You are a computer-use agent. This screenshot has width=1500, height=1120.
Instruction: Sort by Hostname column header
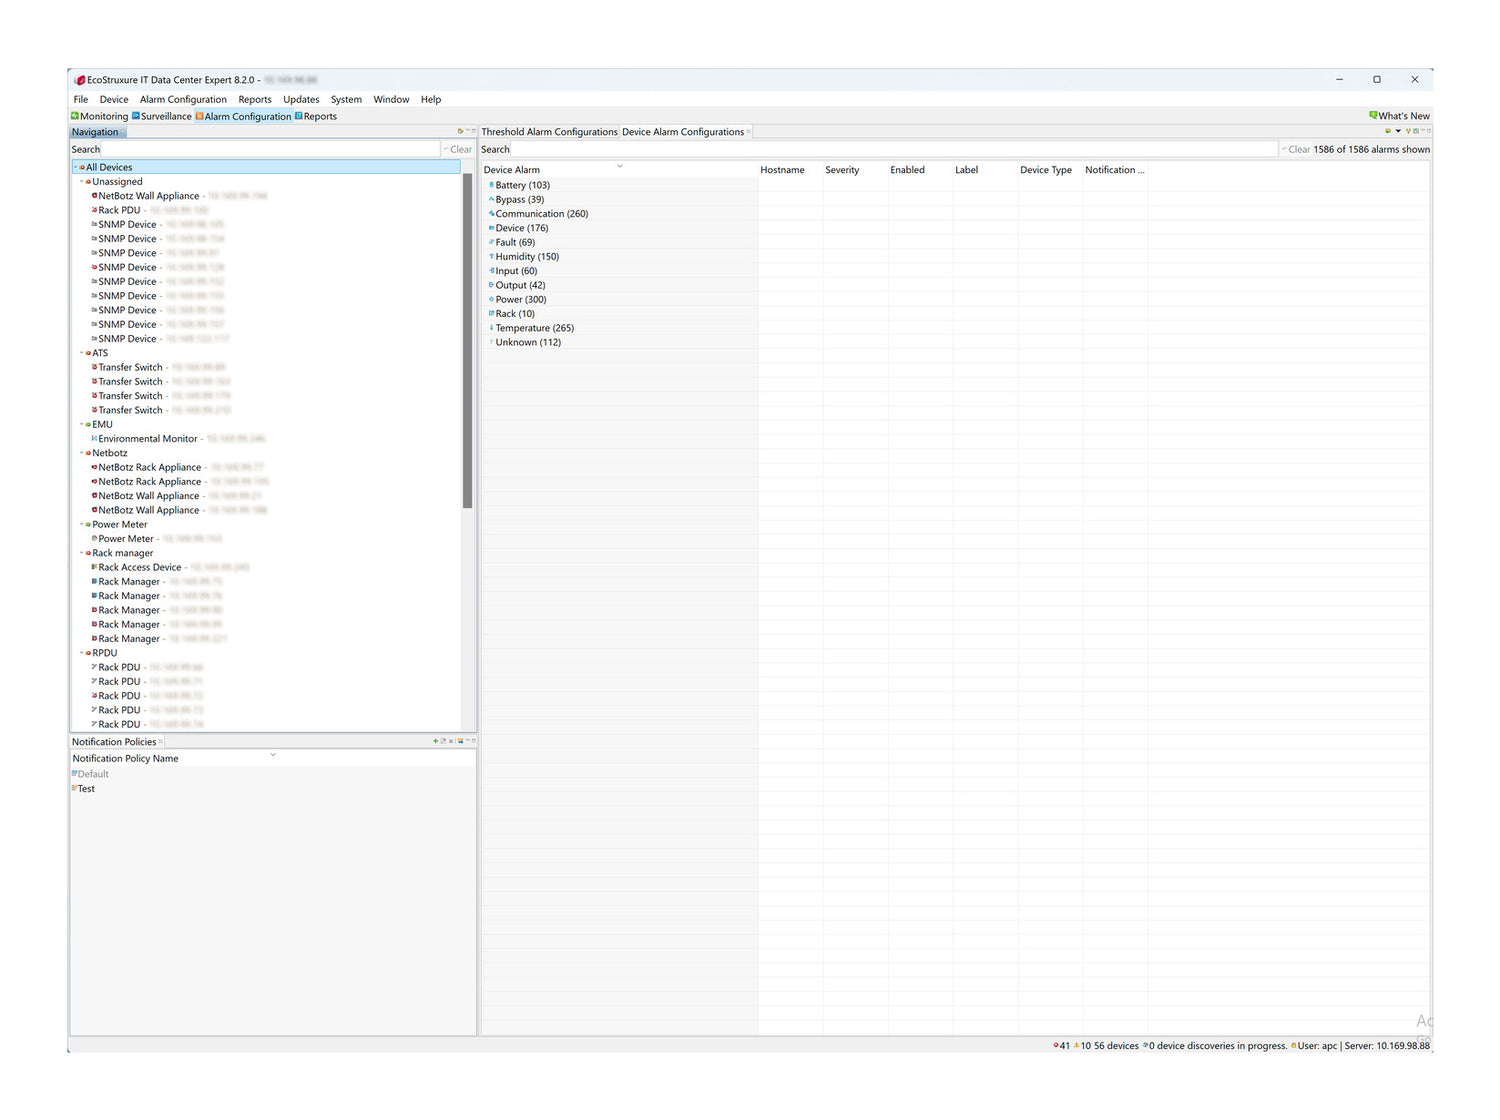(790, 170)
